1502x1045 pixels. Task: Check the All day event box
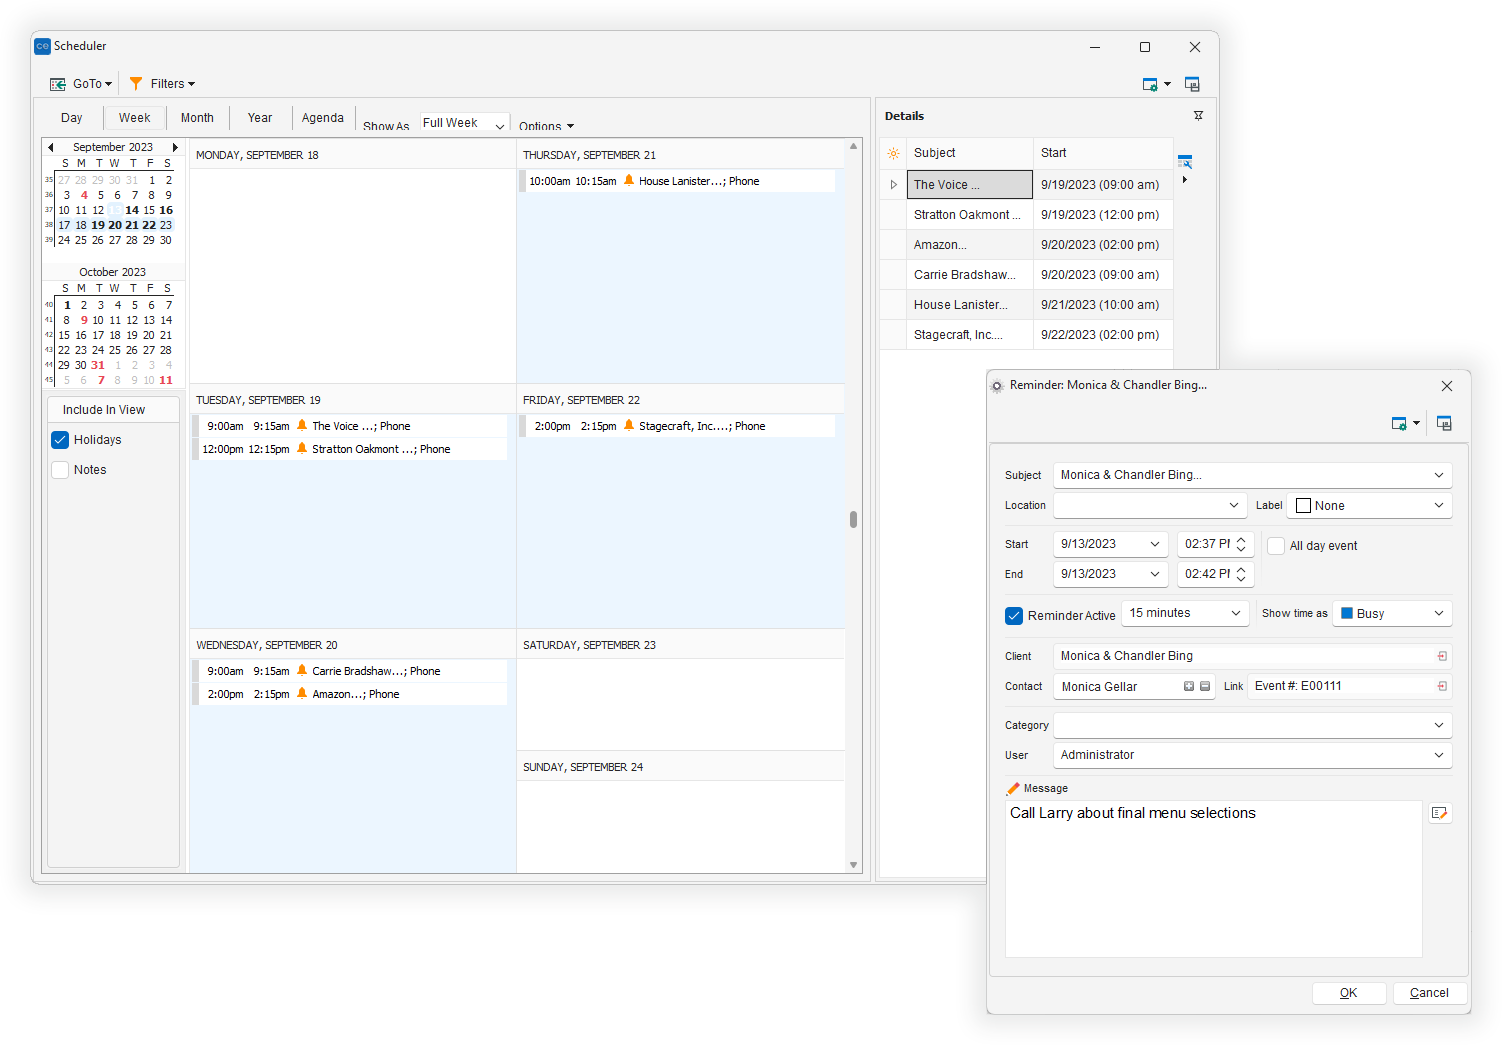click(1276, 546)
